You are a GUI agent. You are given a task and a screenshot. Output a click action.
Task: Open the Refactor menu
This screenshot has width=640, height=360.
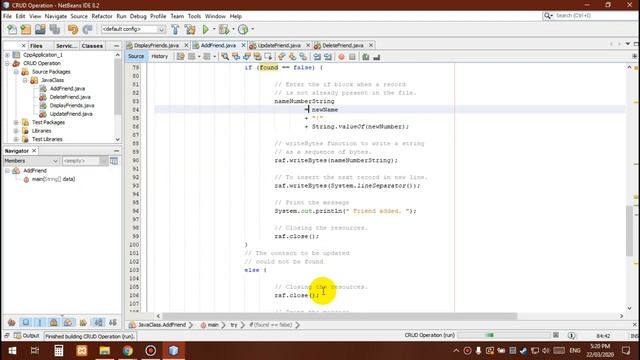[102, 16]
